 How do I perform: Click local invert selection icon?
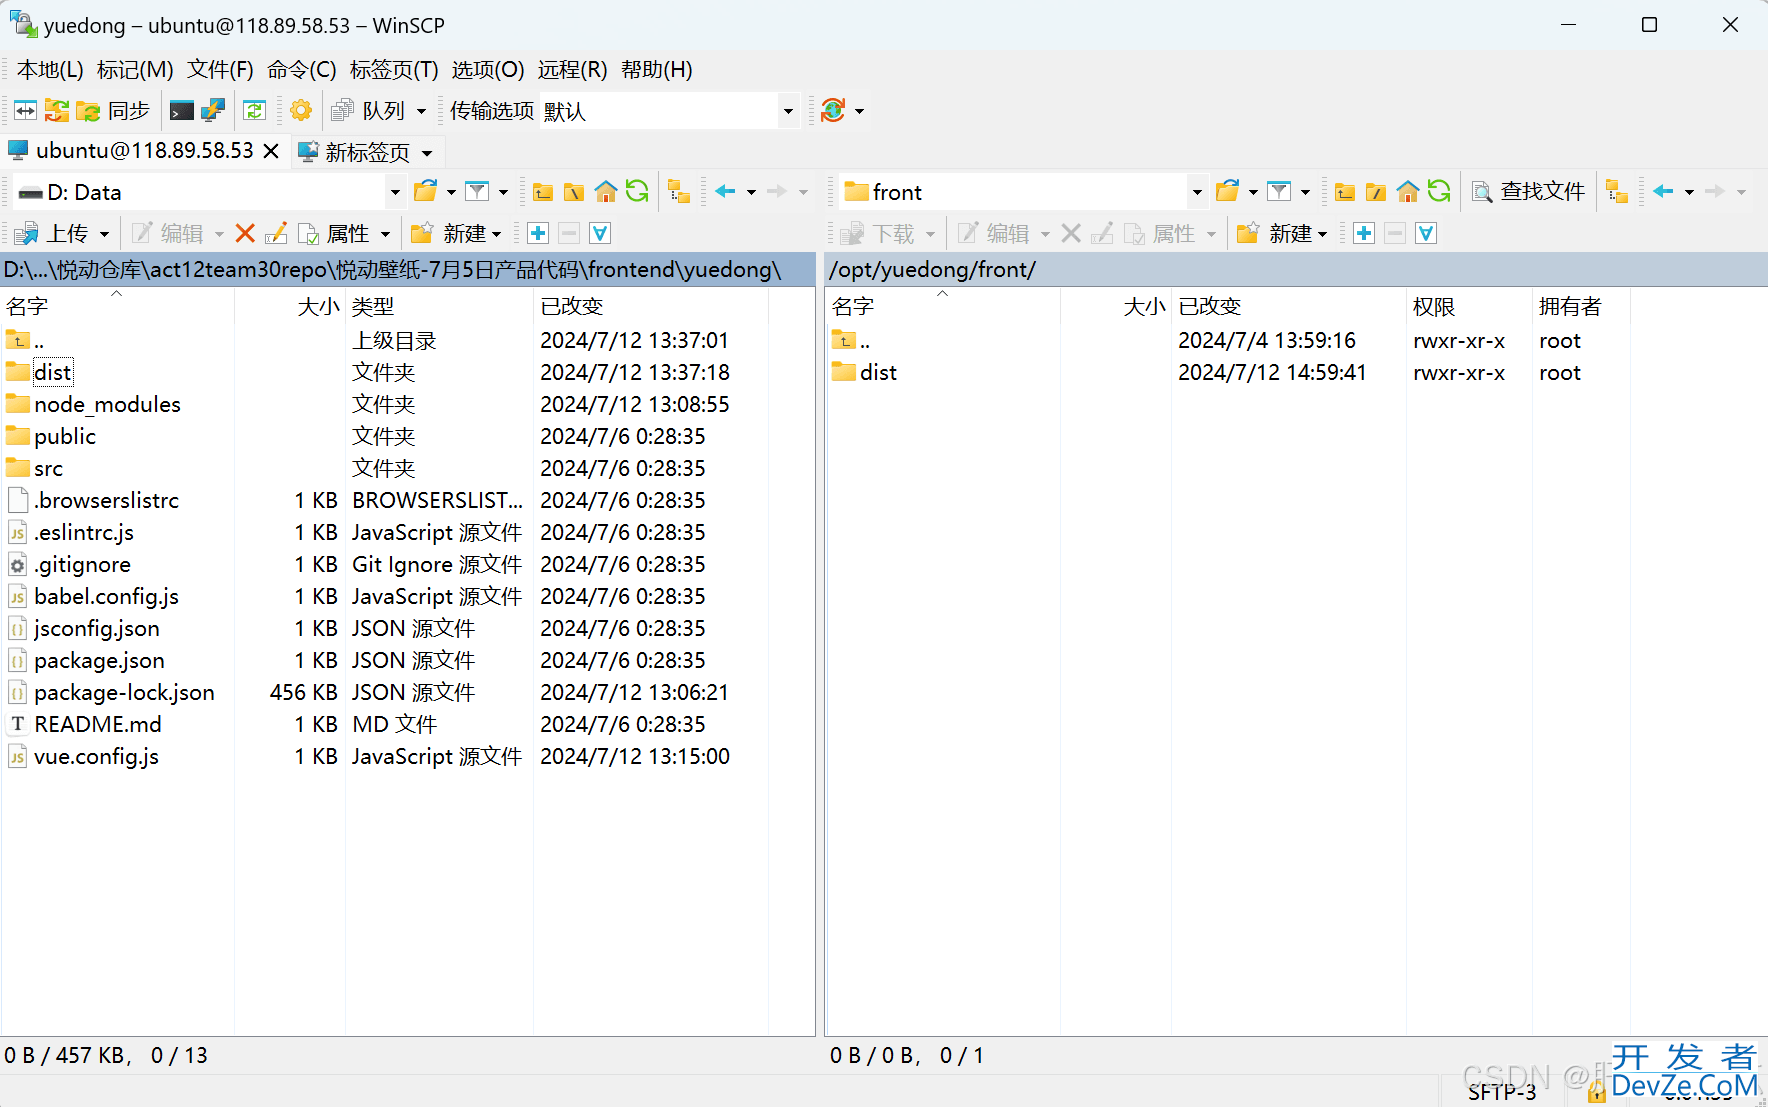[x=600, y=233]
